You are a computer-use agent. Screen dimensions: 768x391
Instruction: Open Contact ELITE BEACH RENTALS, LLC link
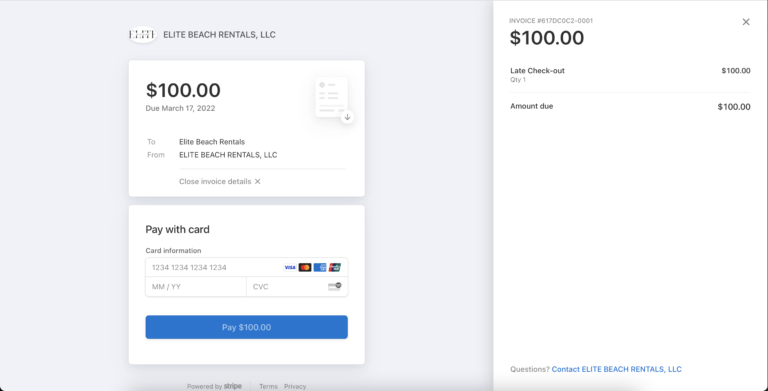(617, 369)
